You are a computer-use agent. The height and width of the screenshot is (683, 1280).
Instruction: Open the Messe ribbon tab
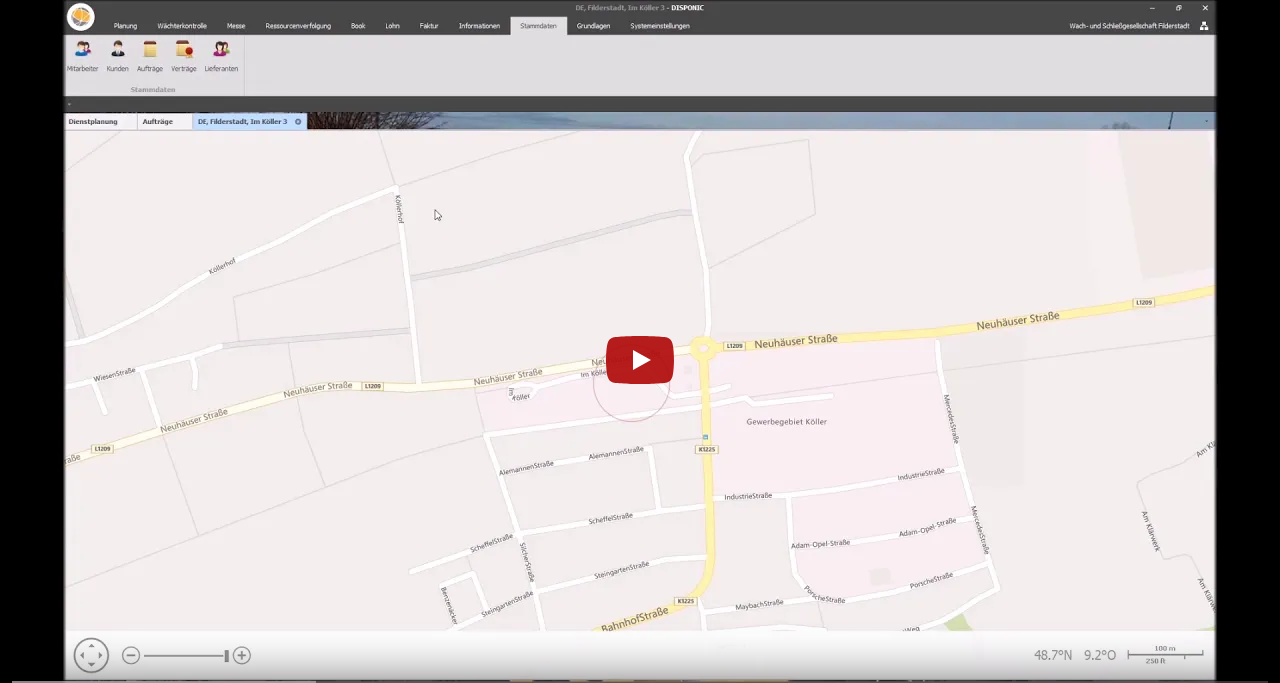[236, 26]
